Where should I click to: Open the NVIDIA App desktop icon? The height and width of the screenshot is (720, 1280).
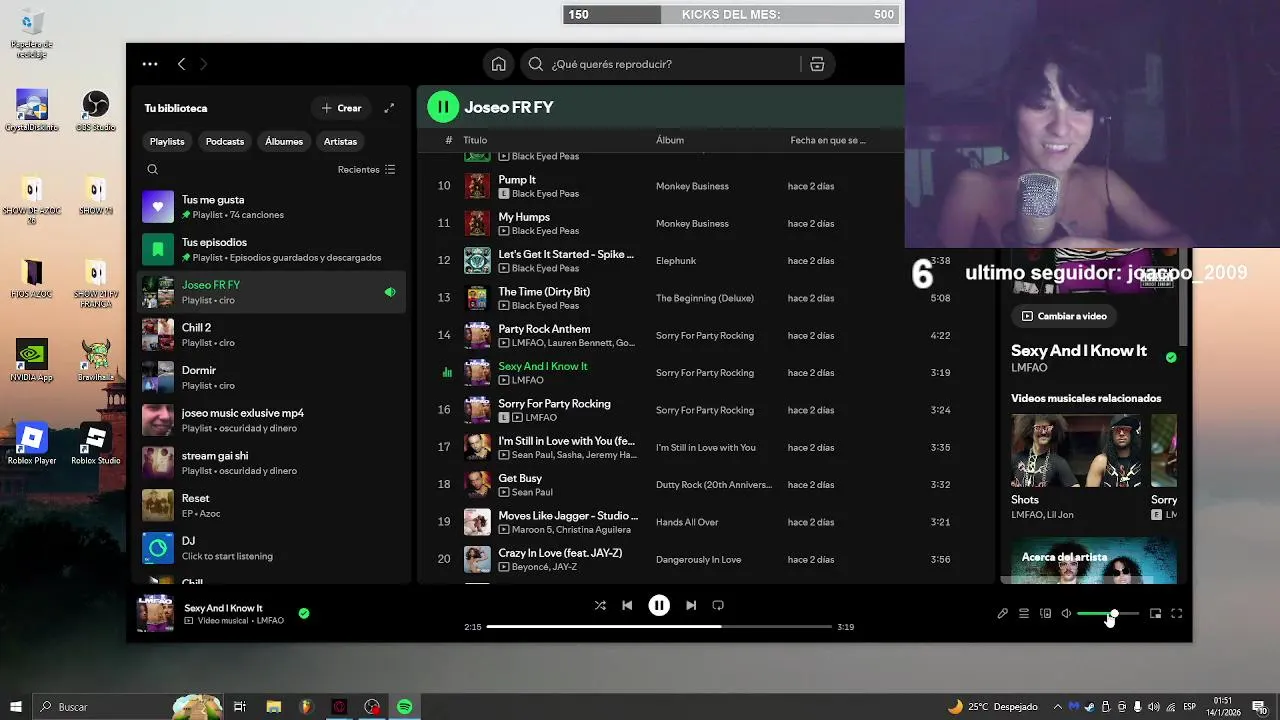[x=32, y=361]
